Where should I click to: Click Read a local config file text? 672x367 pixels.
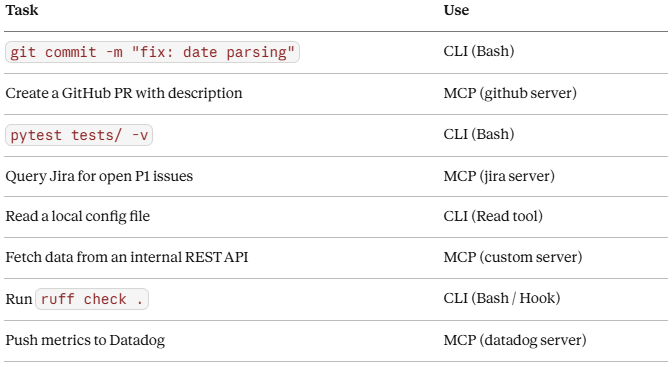pos(78,216)
